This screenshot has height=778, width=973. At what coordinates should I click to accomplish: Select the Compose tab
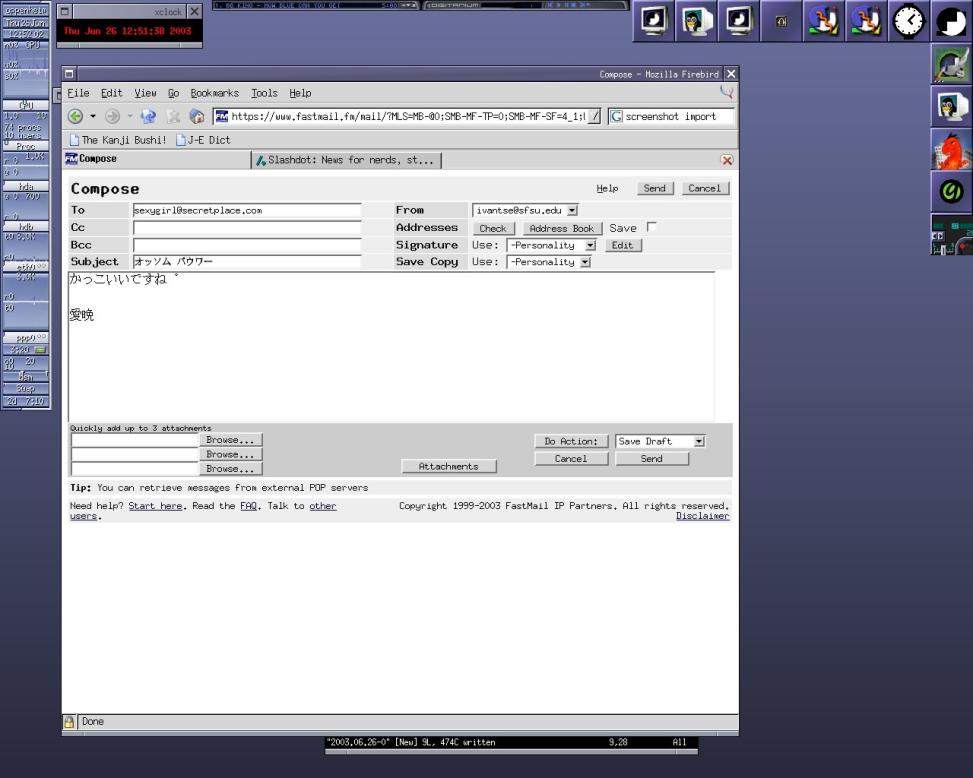point(156,159)
